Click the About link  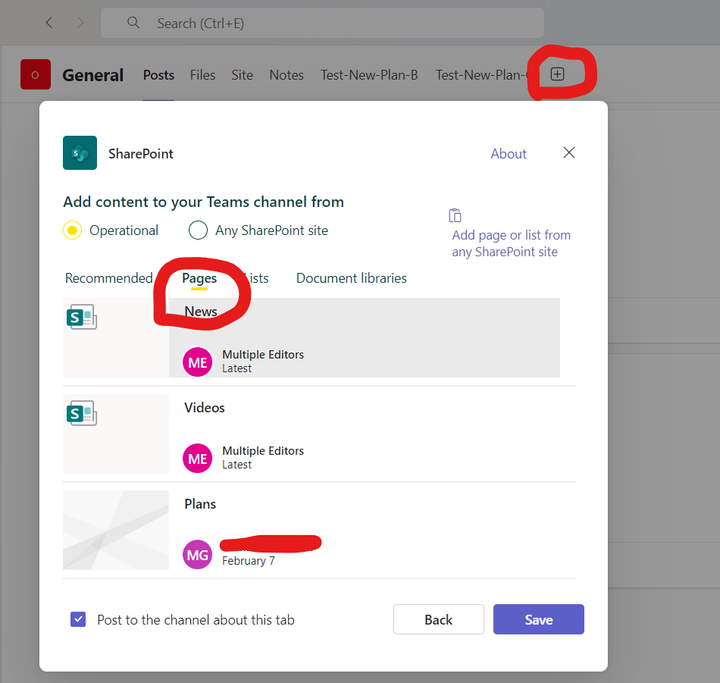[508, 153]
